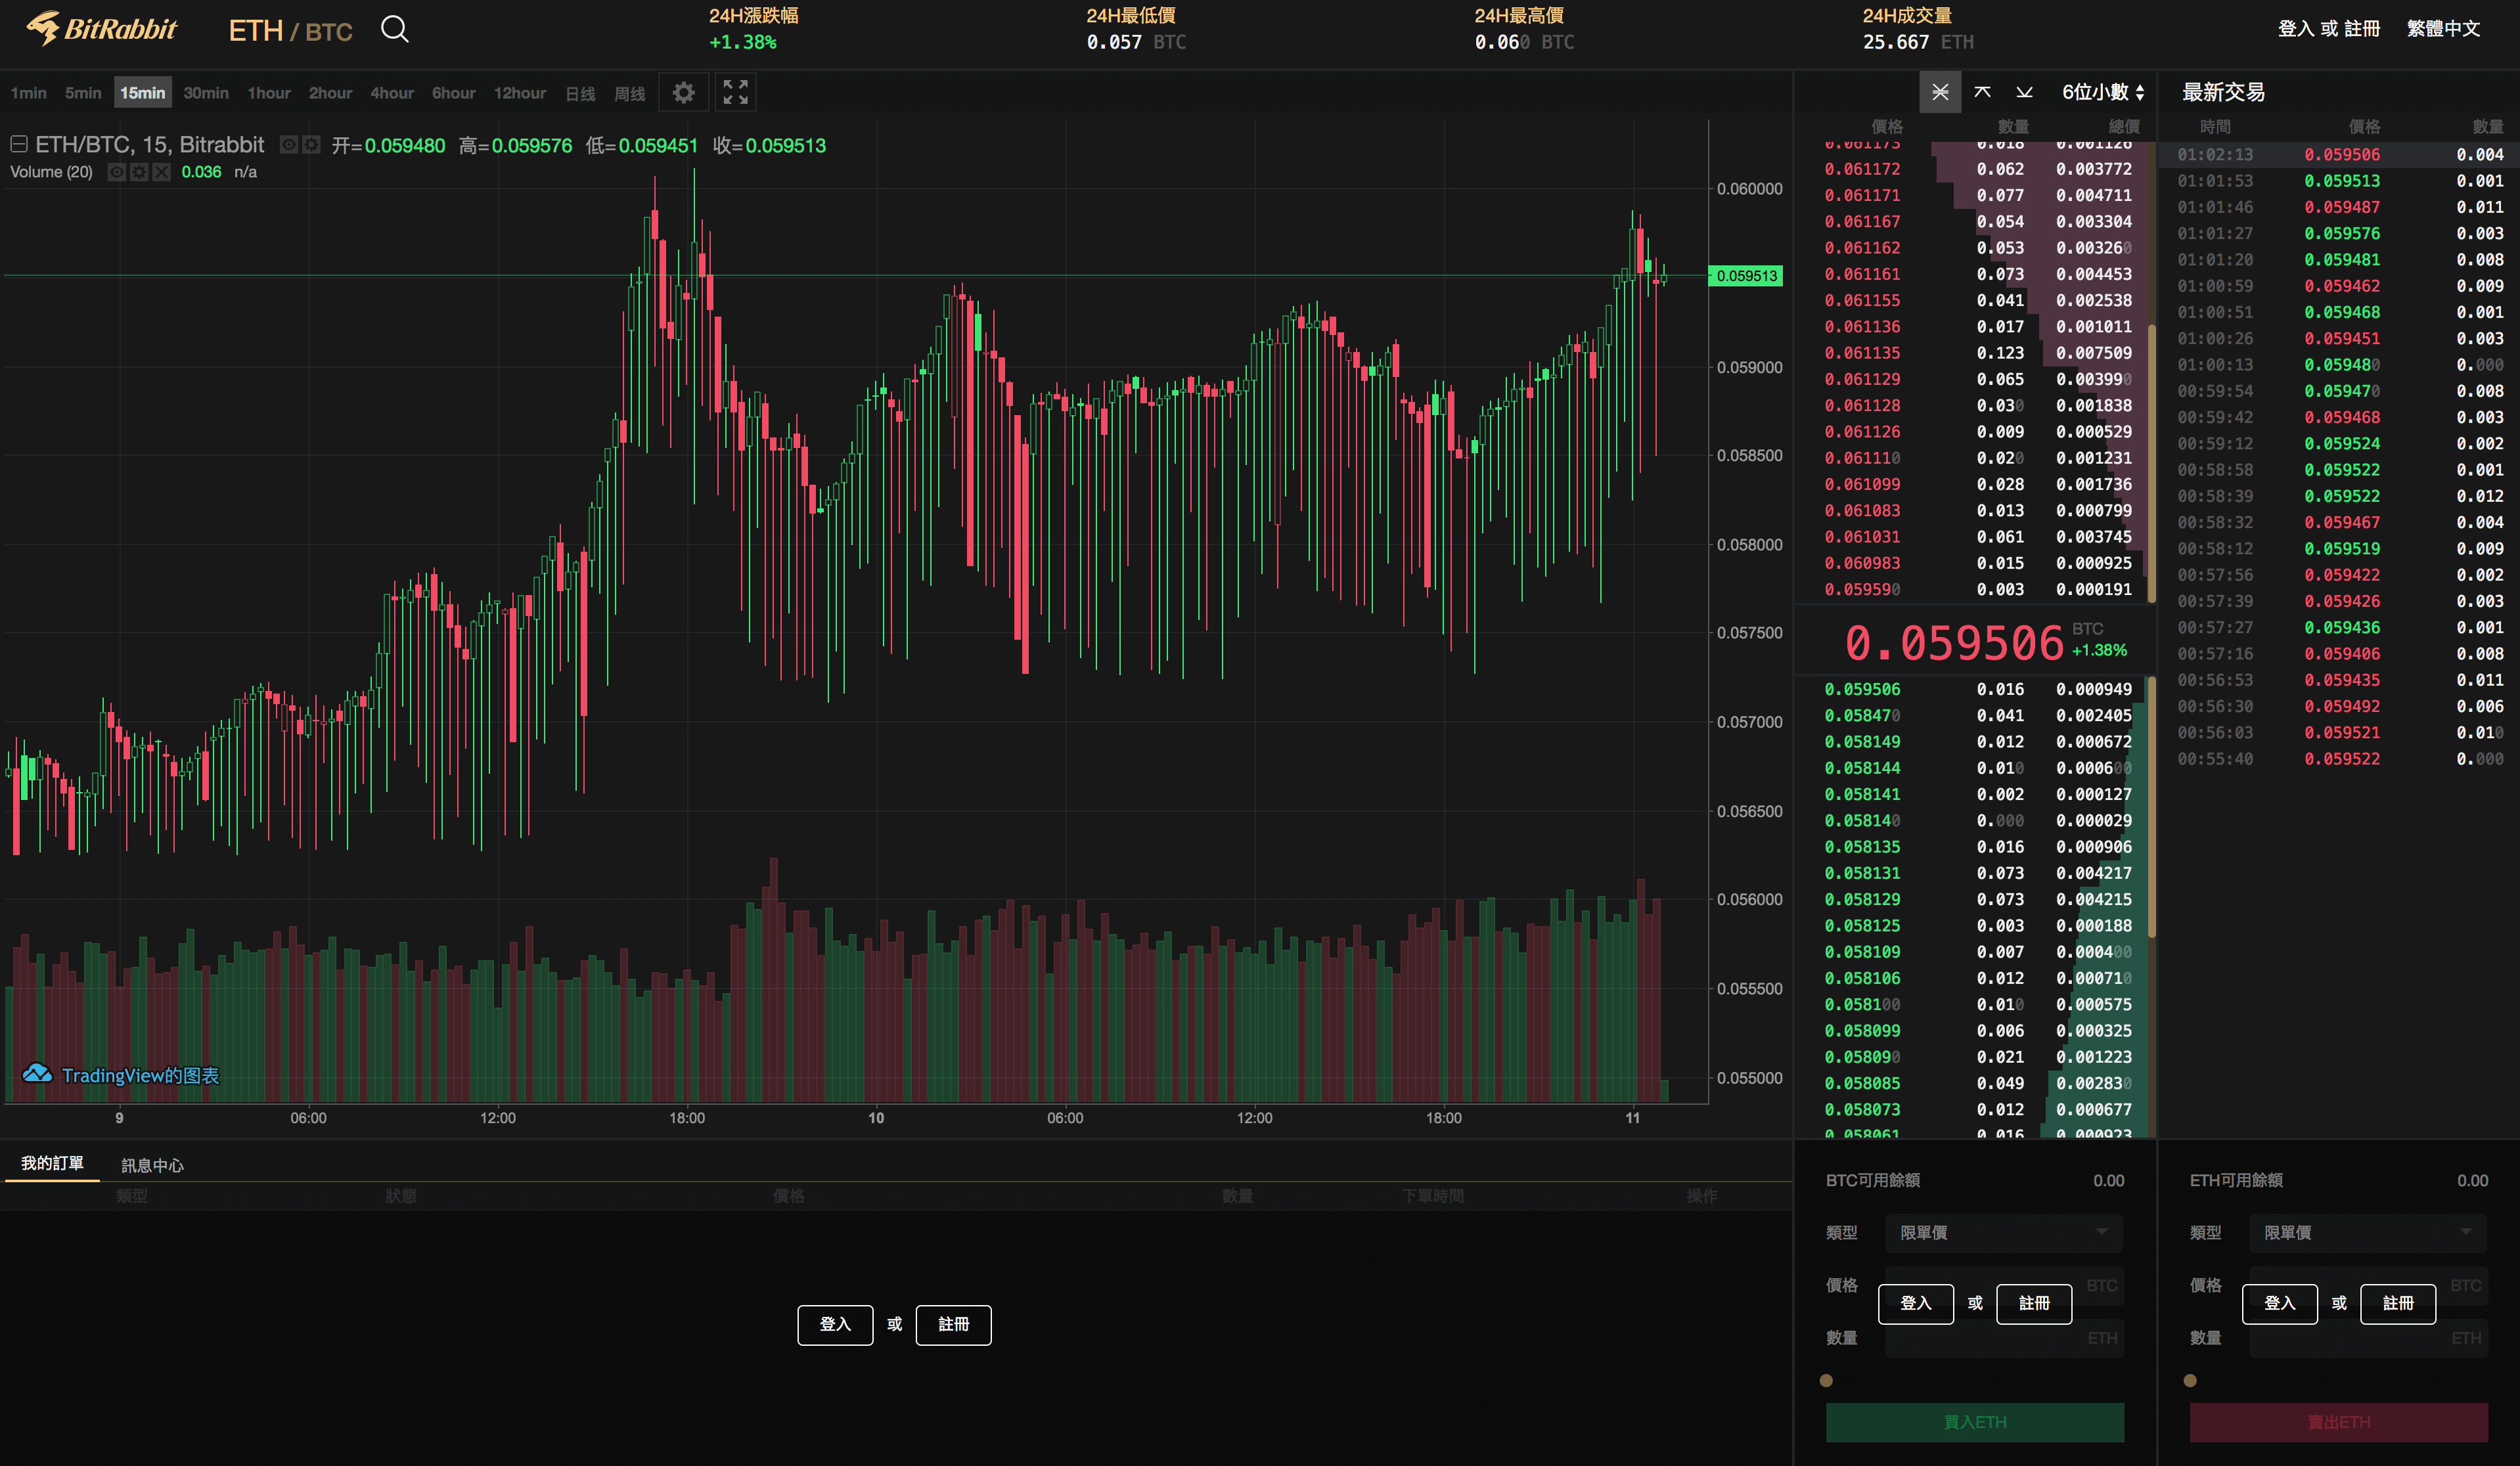Toggle fullscreen chart mode
The image size is (2520, 1466).
tap(736, 93)
